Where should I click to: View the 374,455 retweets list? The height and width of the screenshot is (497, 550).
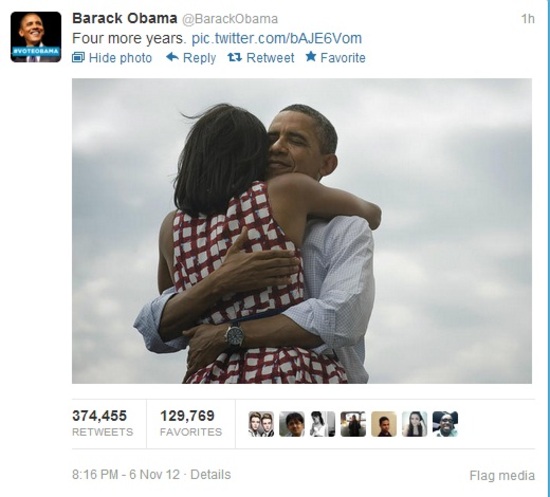pyautogui.click(x=103, y=424)
